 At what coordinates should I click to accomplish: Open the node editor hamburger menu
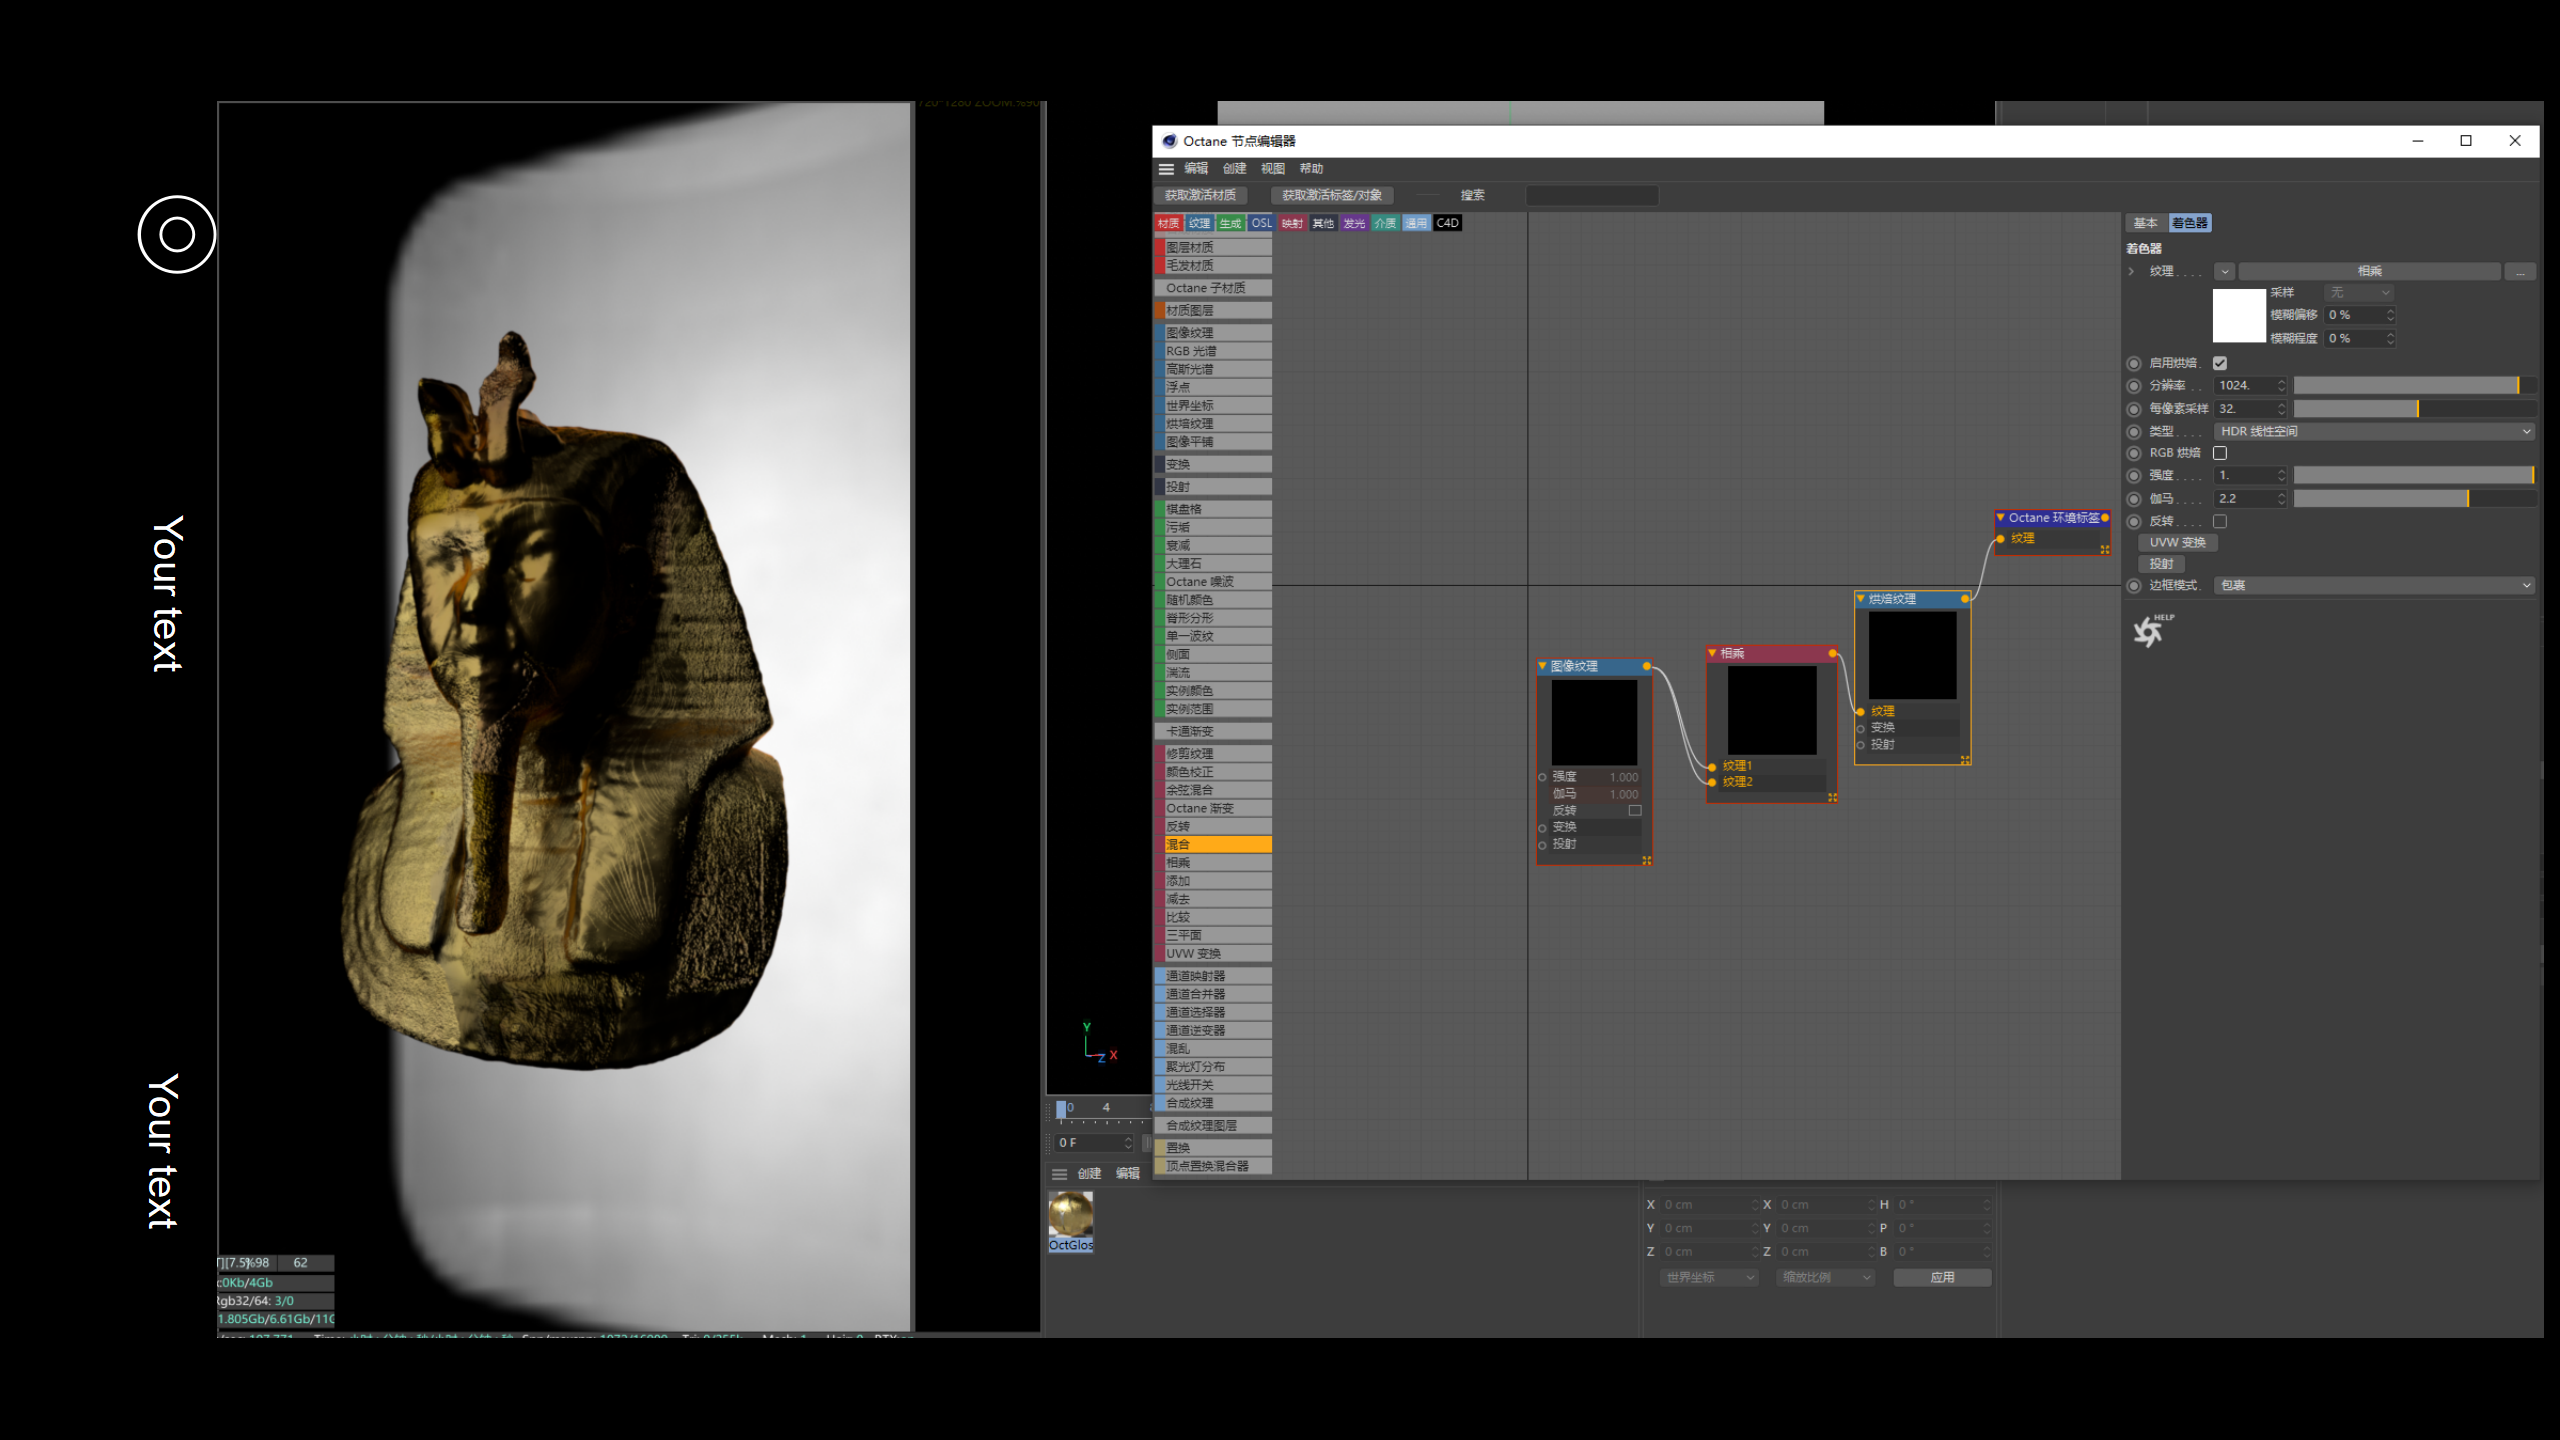(x=1166, y=169)
